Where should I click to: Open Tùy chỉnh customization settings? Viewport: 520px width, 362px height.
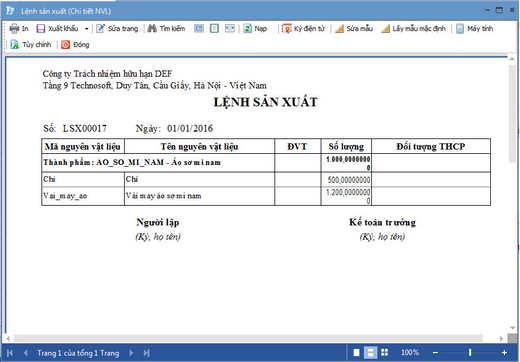(31, 45)
